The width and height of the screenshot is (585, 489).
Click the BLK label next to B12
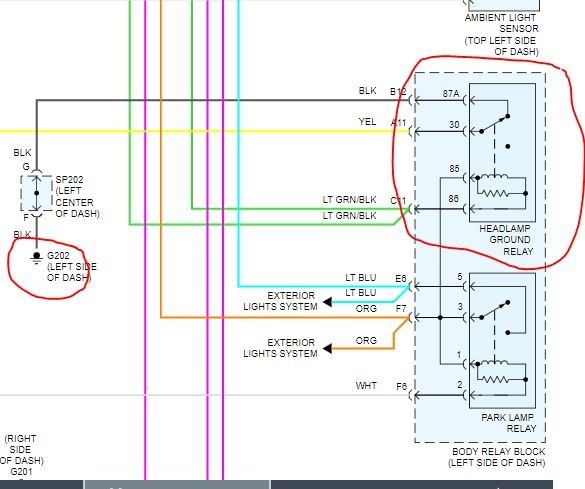pyautogui.click(x=367, y=91)
